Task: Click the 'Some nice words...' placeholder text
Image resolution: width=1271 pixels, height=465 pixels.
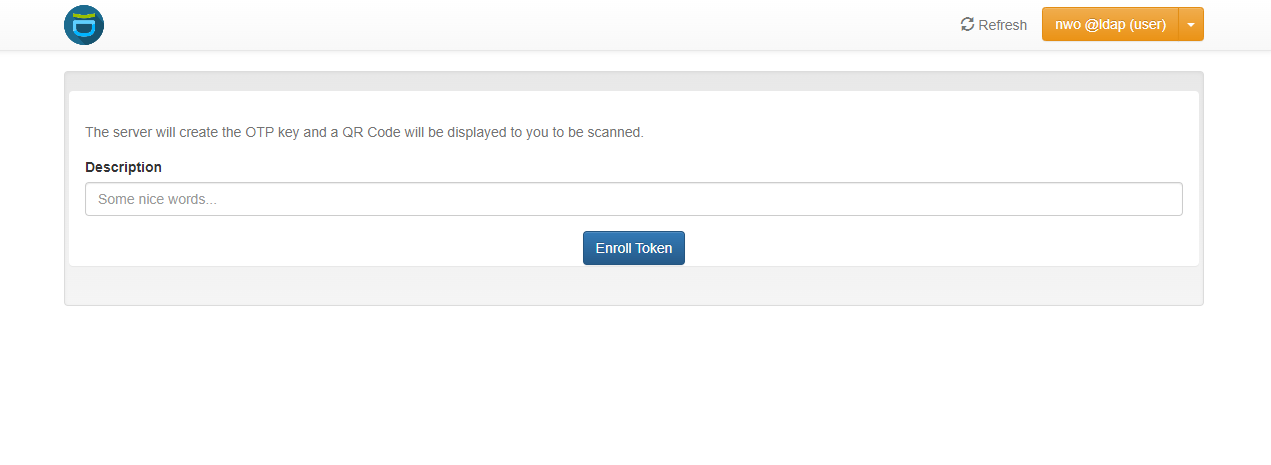Action: point(157,199)
